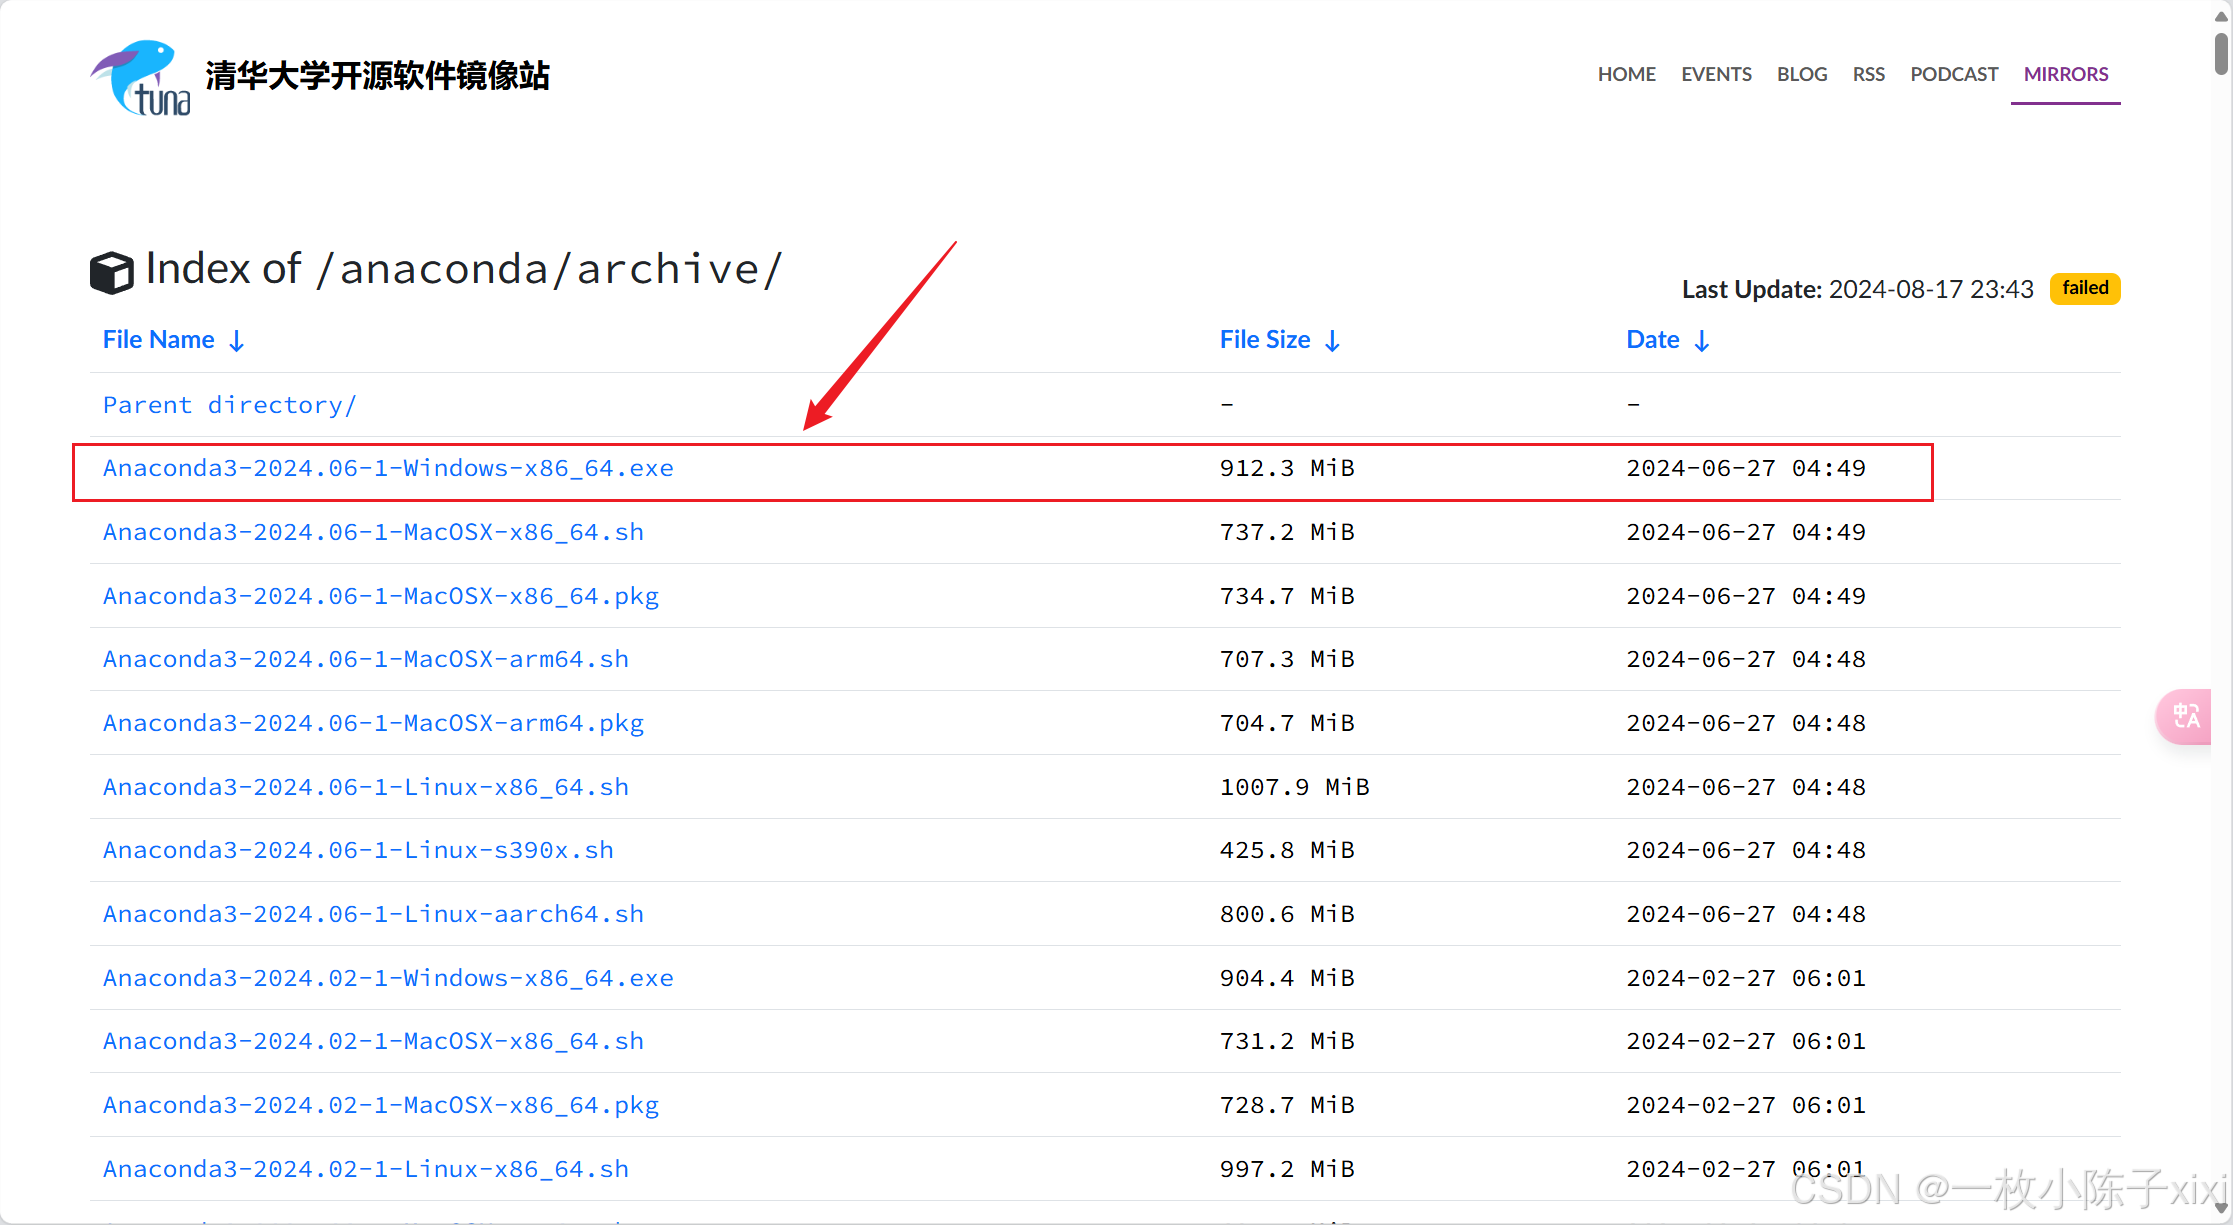Click the File Size sort arrow
The image size is (2233, 1225).
pos(1332,341)
